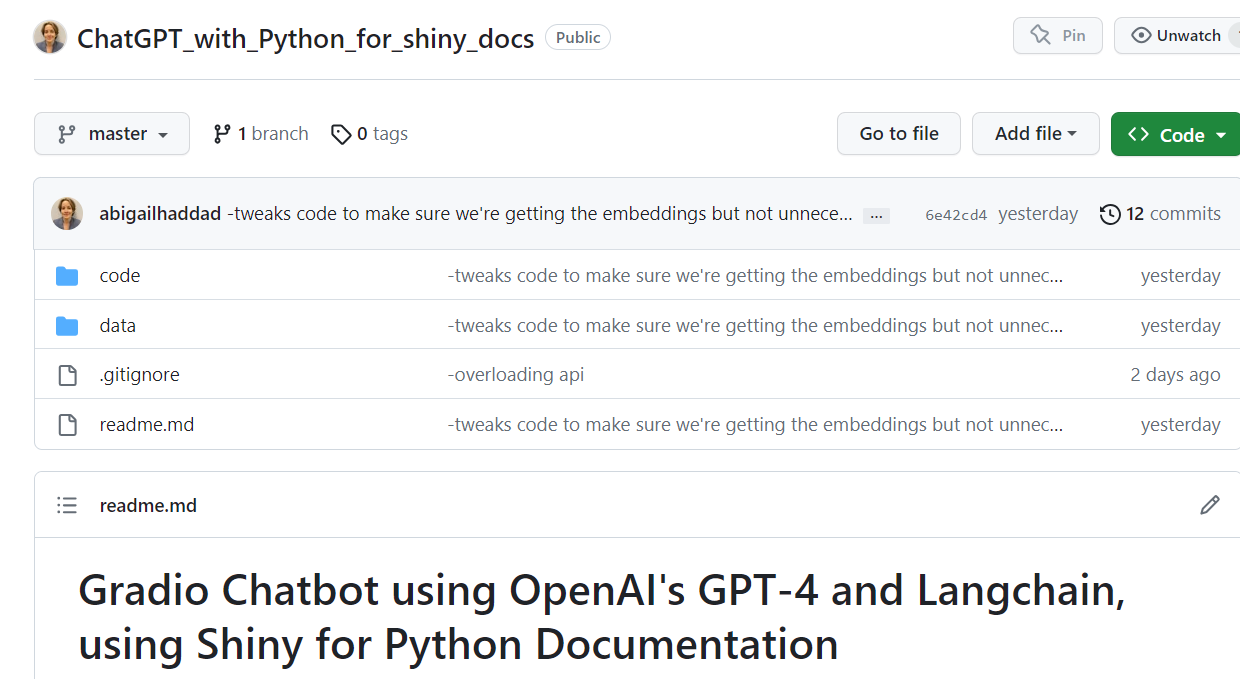Click the data folder icon
Image resolution: width=1240 pixels, height=679 pixels.
coord(67,326)
